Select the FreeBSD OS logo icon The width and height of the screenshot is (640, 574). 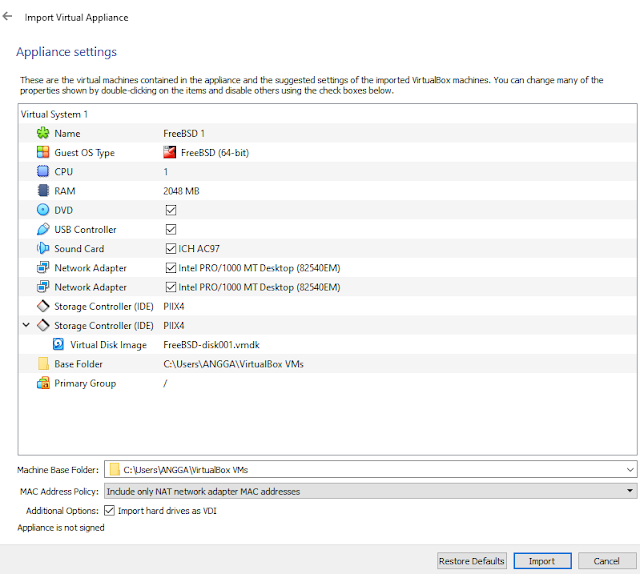point(169,152)
